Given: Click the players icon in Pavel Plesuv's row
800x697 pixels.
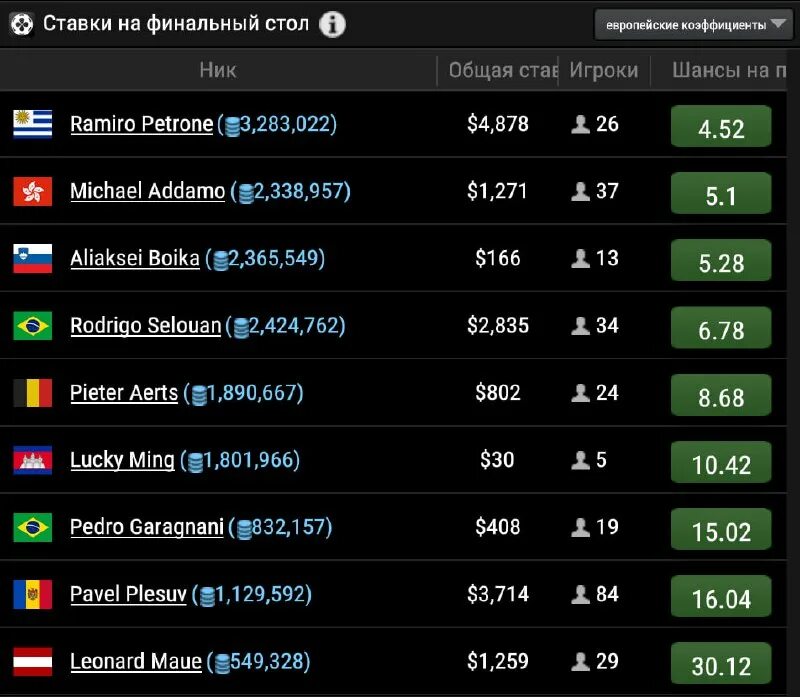Looking at the screenshot, I should pos(580,595).
